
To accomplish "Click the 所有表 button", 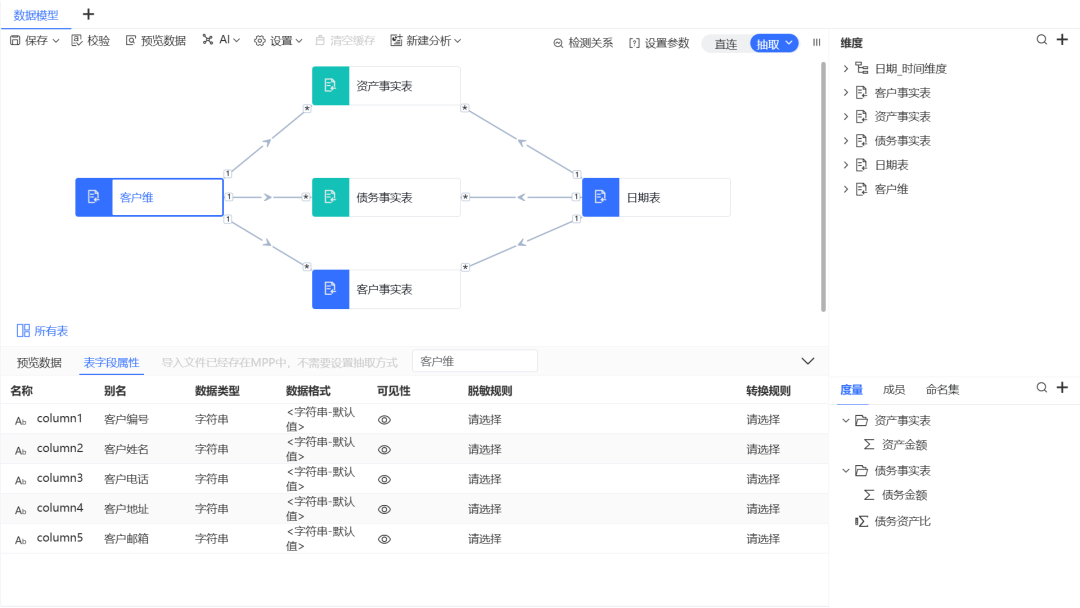I will [42, 330].
